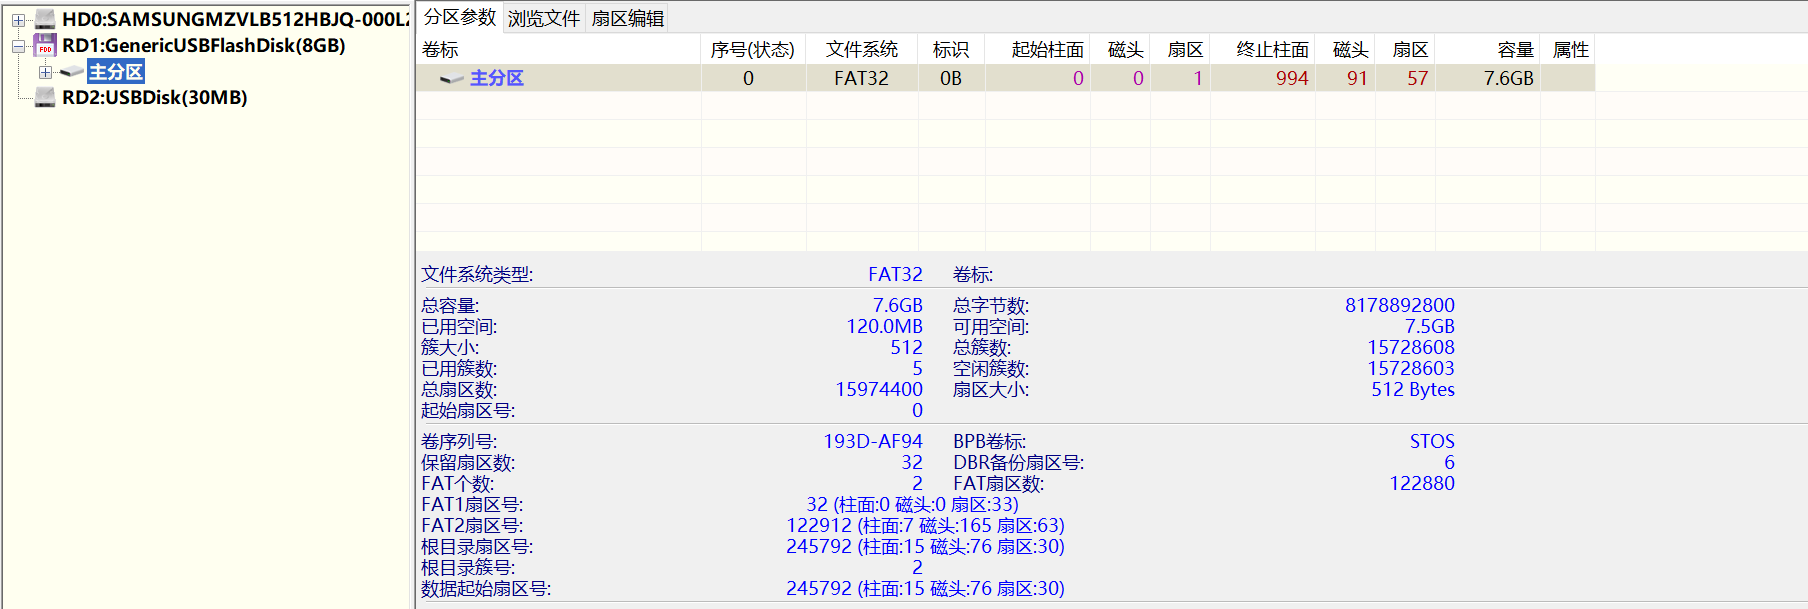Select the highlighted 主分区 tree item
1808x609 pixels.
116,72
